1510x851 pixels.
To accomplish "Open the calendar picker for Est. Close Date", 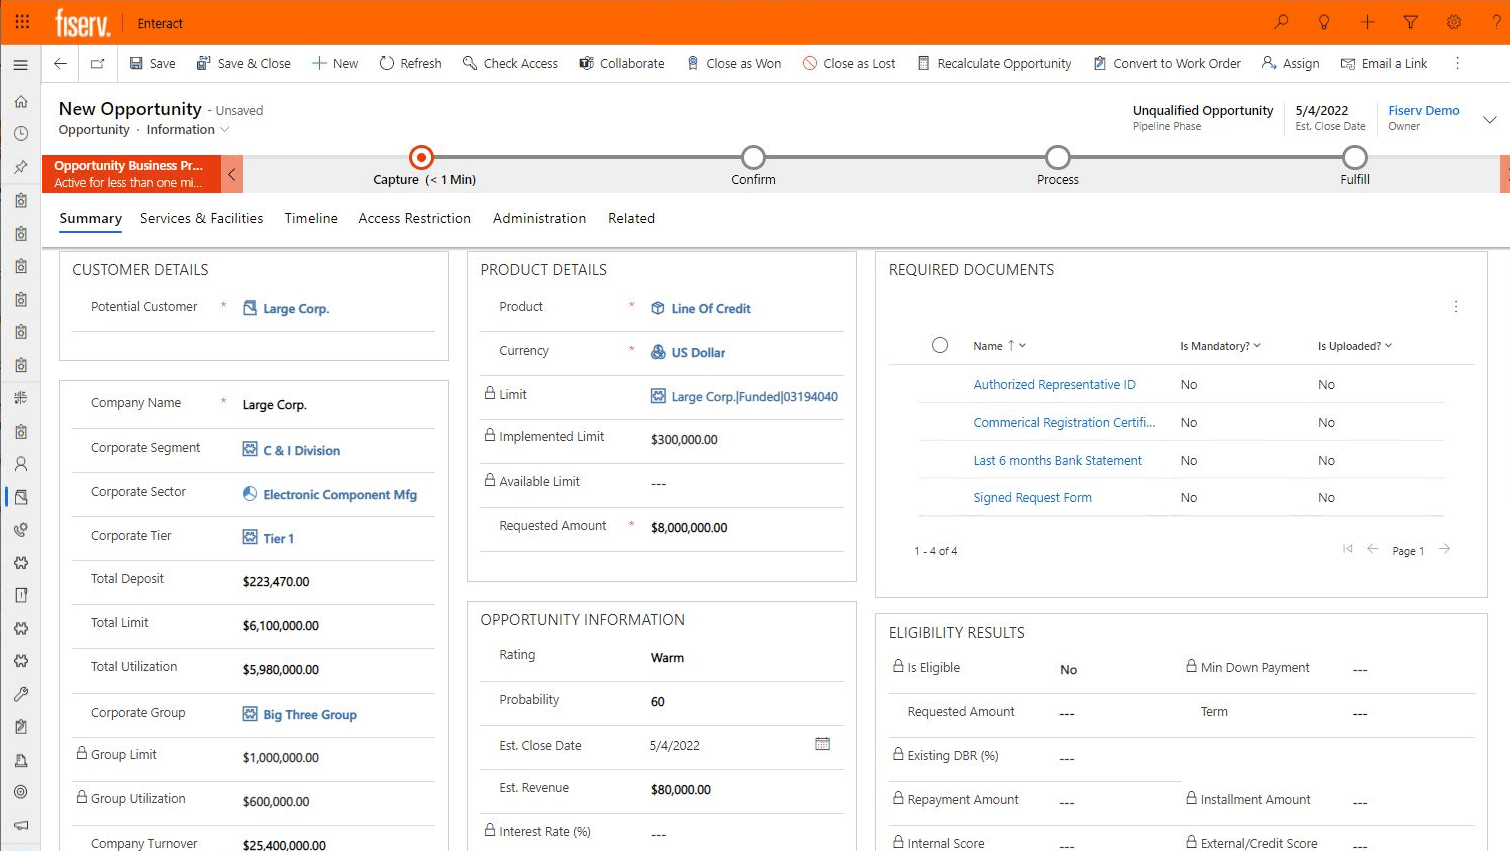I will pos(822,744).
